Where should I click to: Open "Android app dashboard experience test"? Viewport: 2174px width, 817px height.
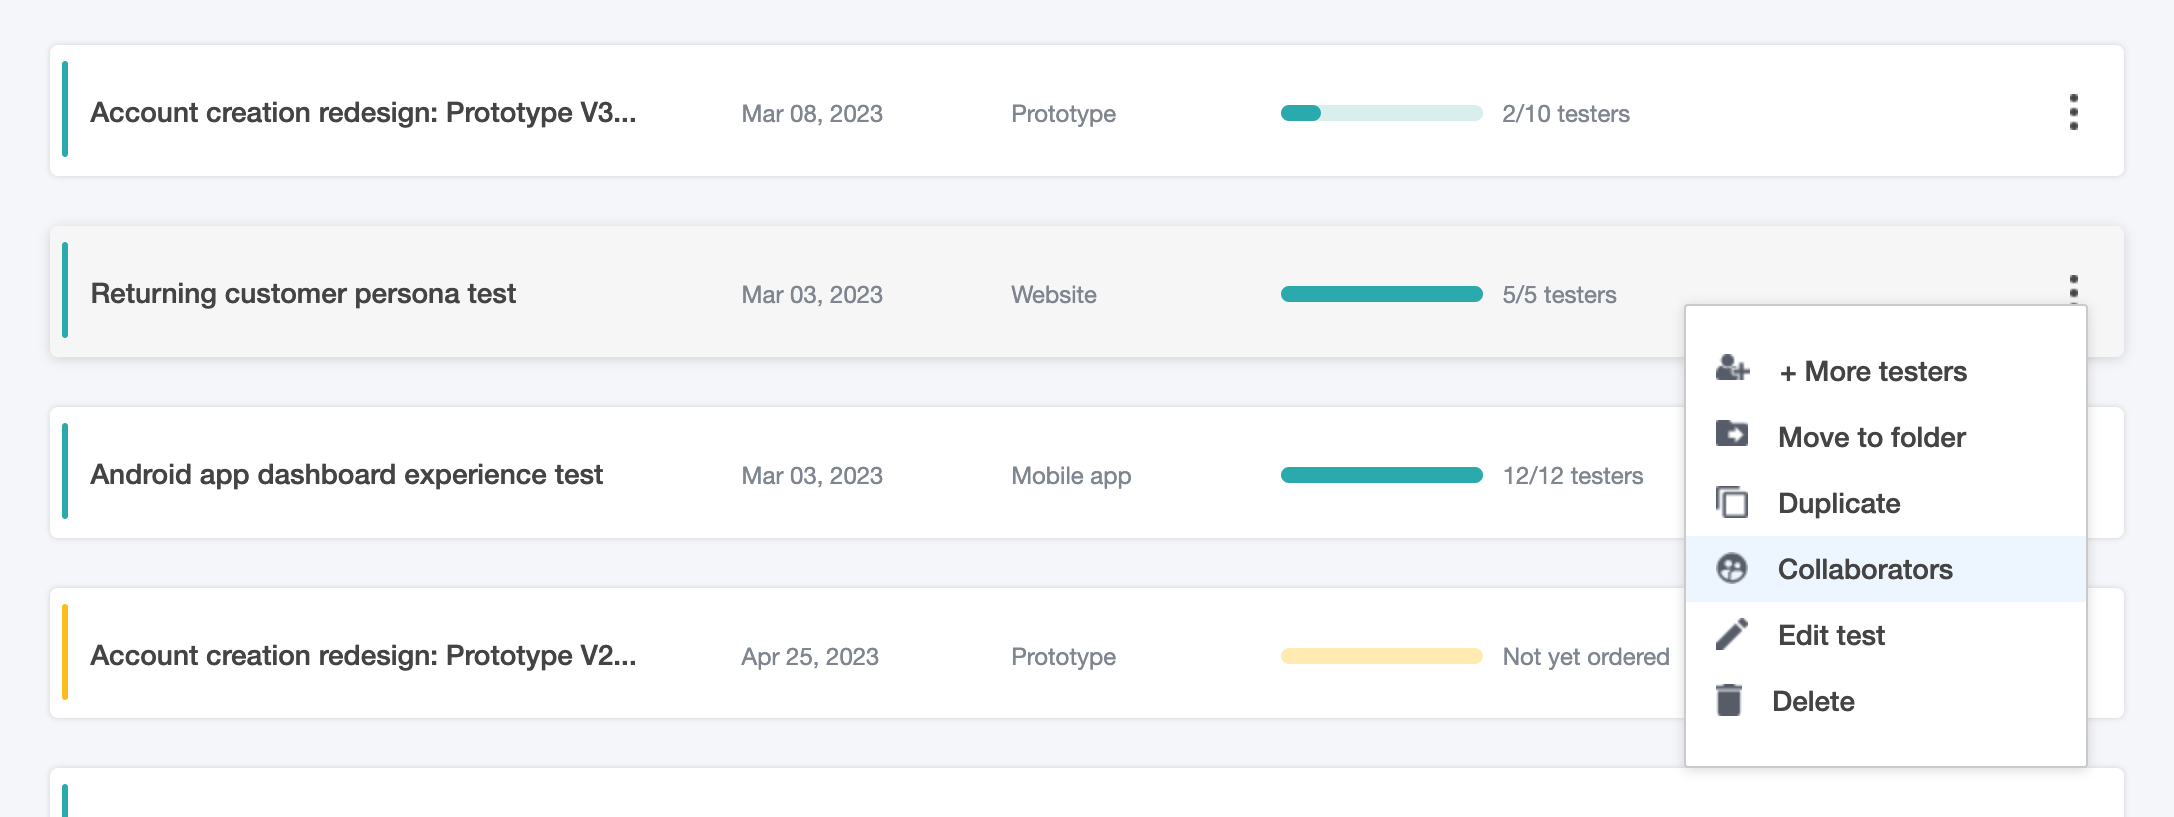coord(346,475)
